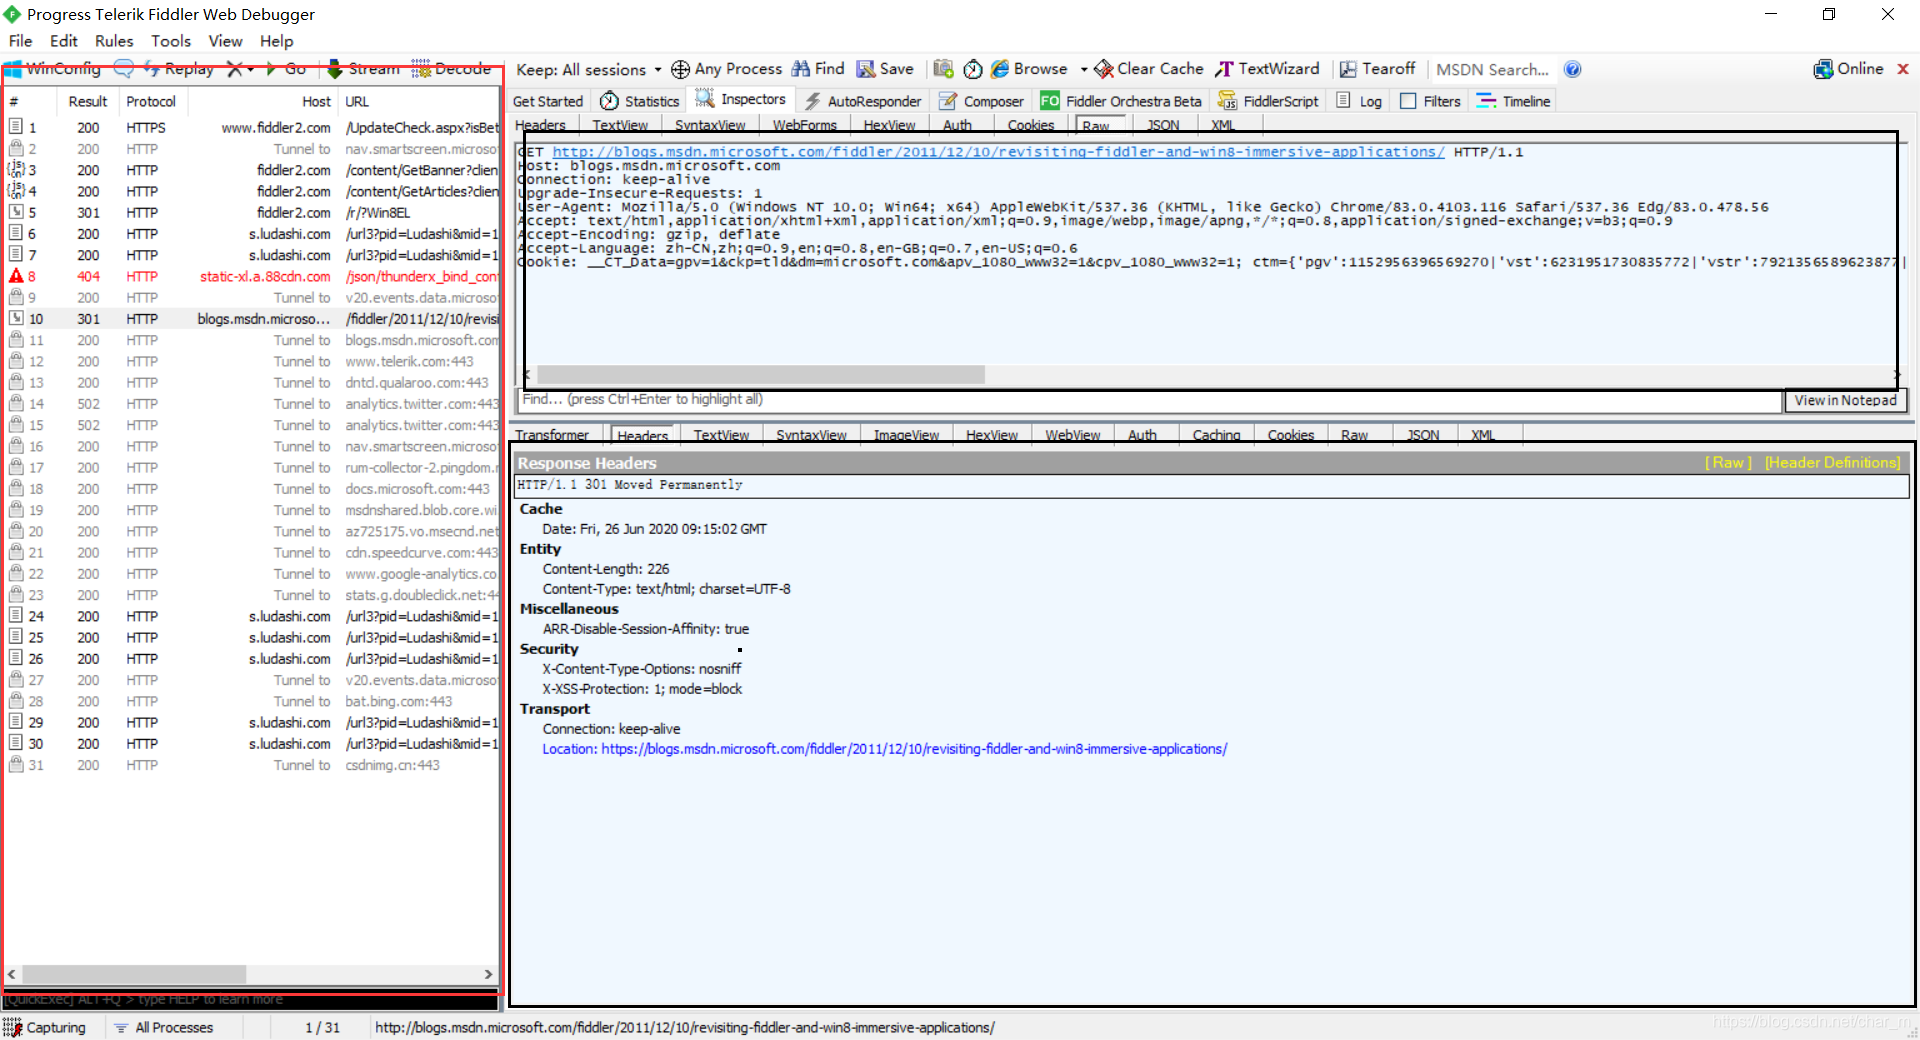Select the response Caching inspector tab

pos(1216,435)
